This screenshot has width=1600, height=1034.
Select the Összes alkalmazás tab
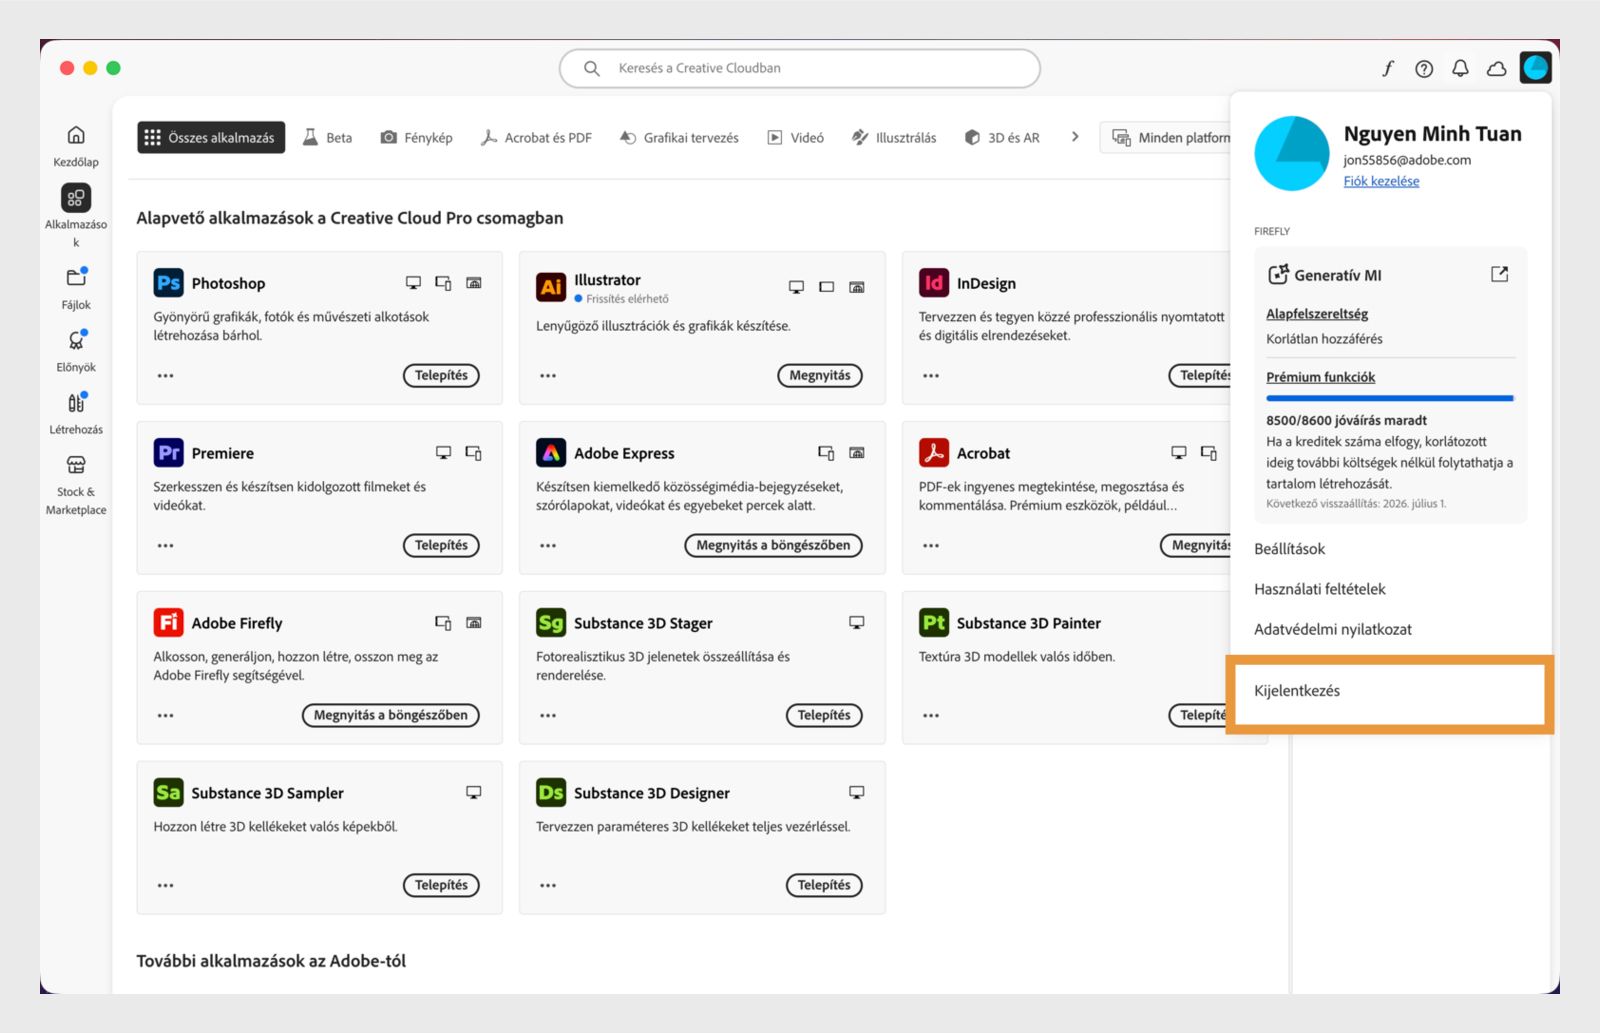tap(211, 137)
